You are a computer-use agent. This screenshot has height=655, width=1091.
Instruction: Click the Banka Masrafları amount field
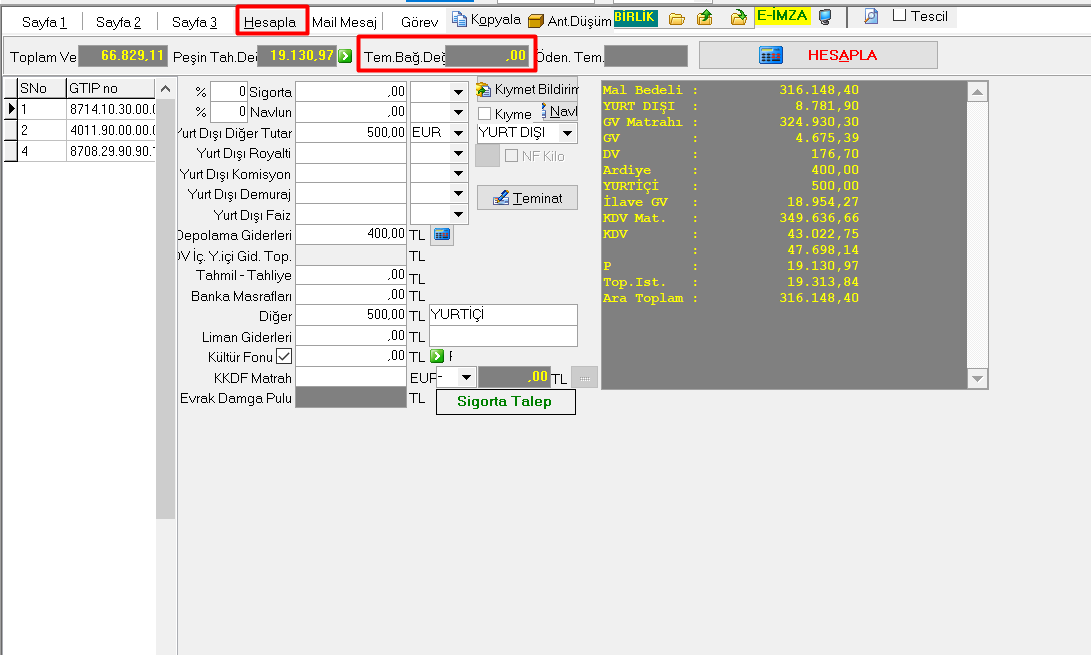pyautogui.click(x=351, y=295)
